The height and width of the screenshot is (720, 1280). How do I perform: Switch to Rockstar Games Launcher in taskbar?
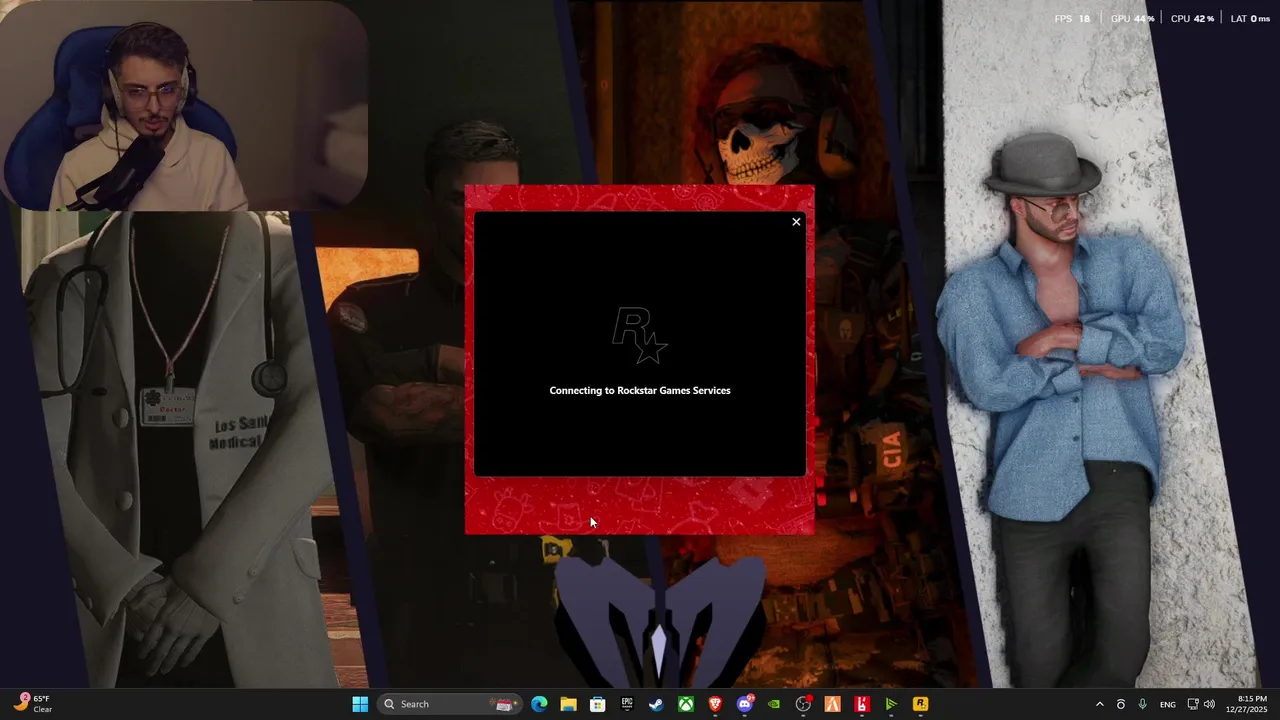(920, 704)
